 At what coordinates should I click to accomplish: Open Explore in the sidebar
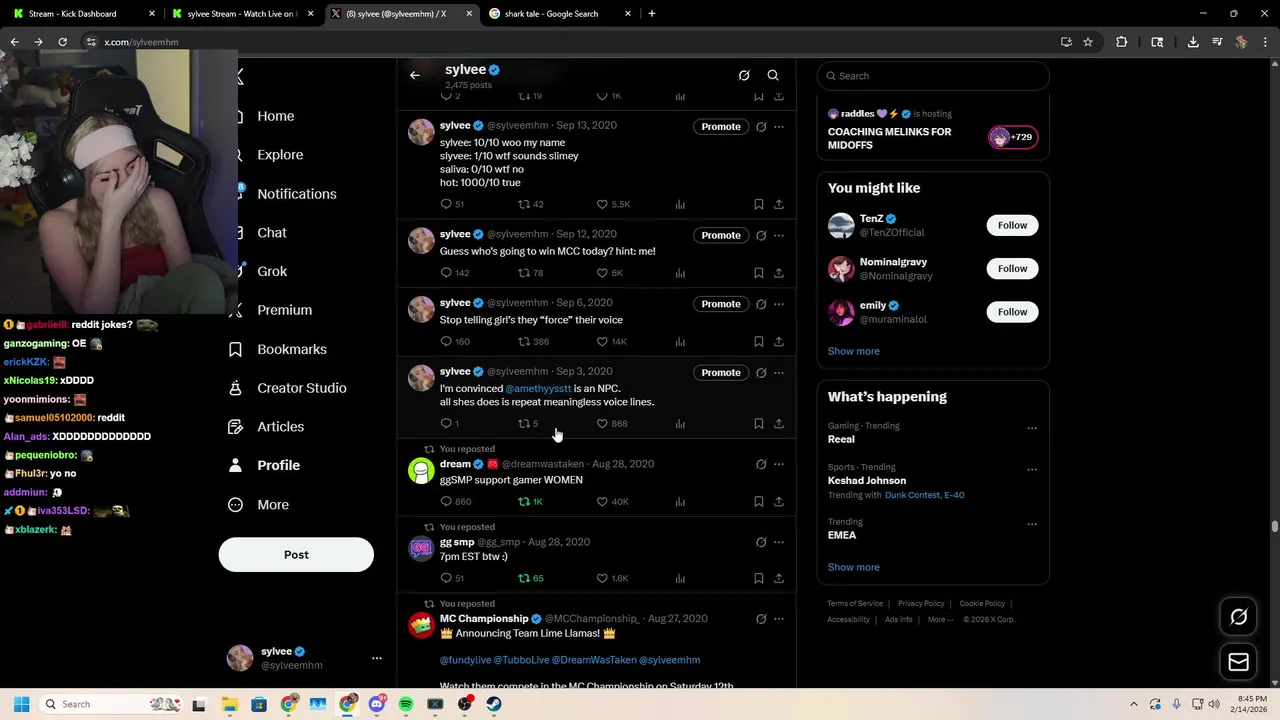(x=279, y=155)
